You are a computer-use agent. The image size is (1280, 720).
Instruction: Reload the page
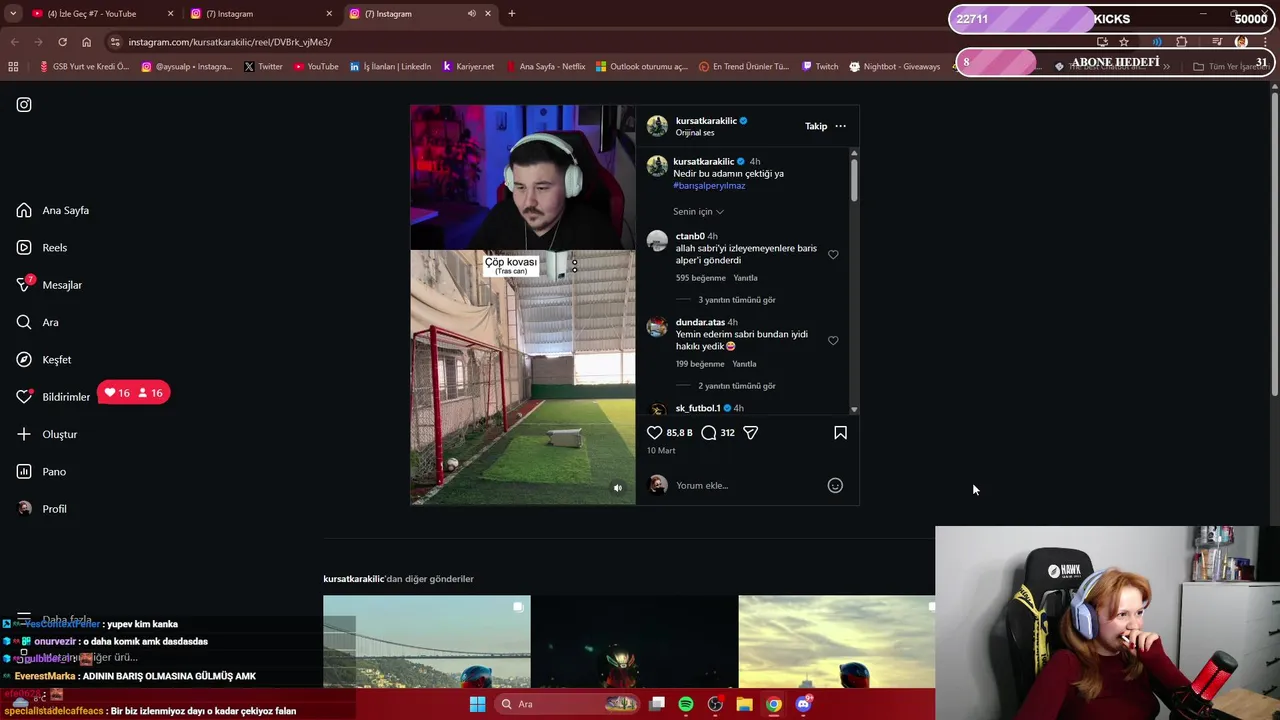coord(62,42)
